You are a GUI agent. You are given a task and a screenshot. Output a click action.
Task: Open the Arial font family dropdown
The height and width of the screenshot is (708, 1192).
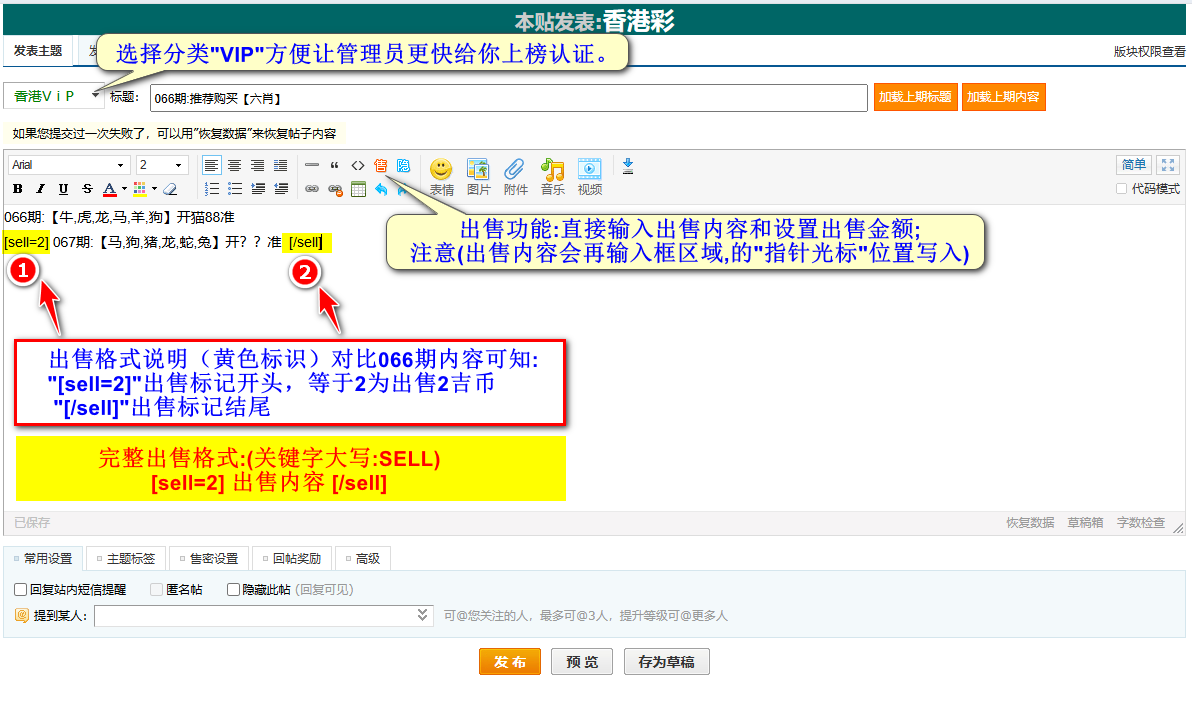pyautogui.click(x=69, y=165)
